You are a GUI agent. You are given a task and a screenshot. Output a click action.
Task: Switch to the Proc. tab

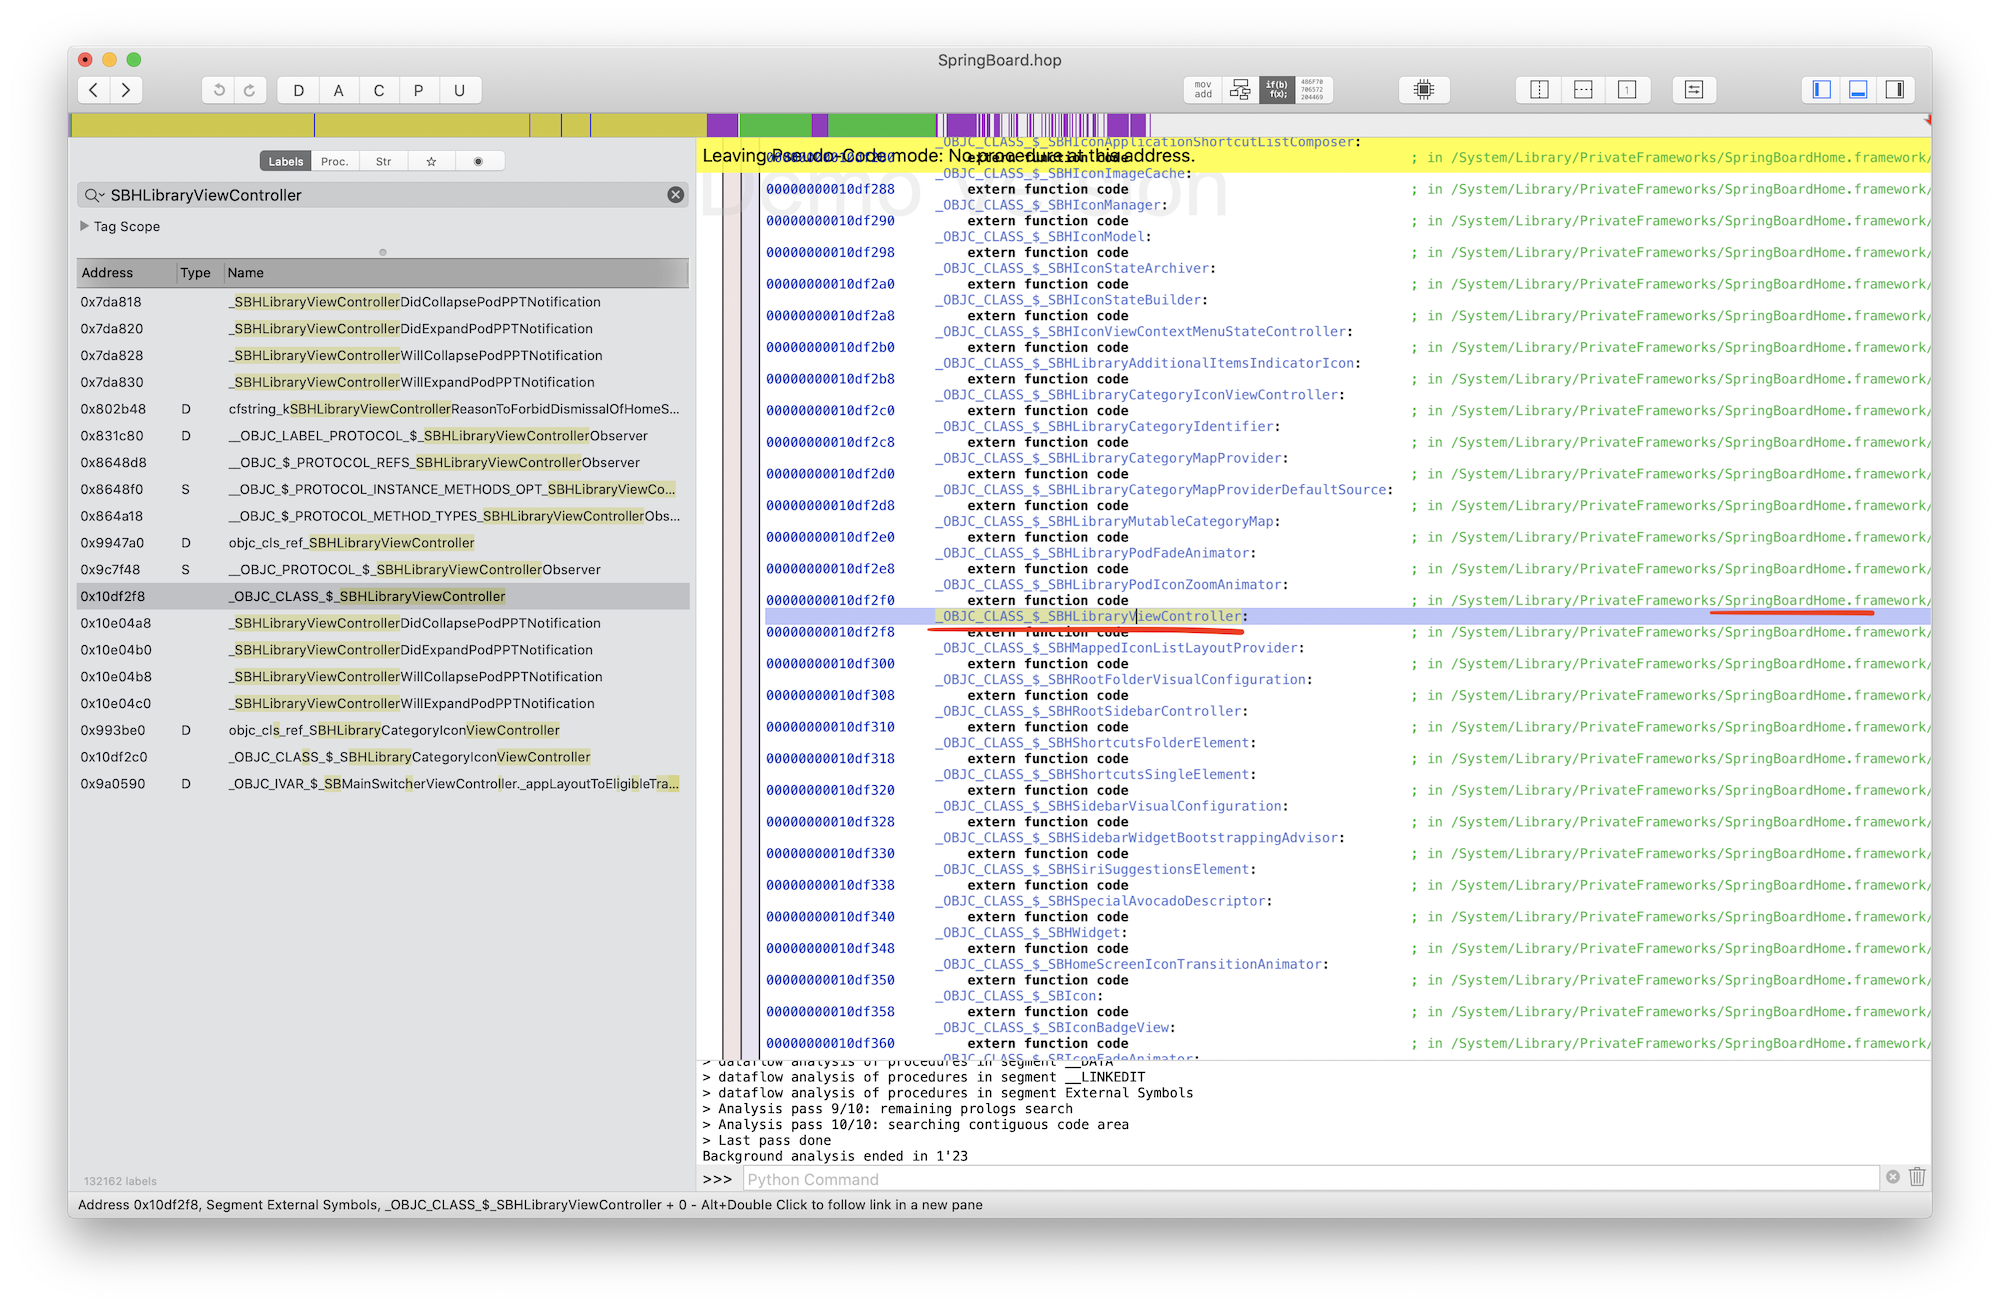click(x=335, y=161)
